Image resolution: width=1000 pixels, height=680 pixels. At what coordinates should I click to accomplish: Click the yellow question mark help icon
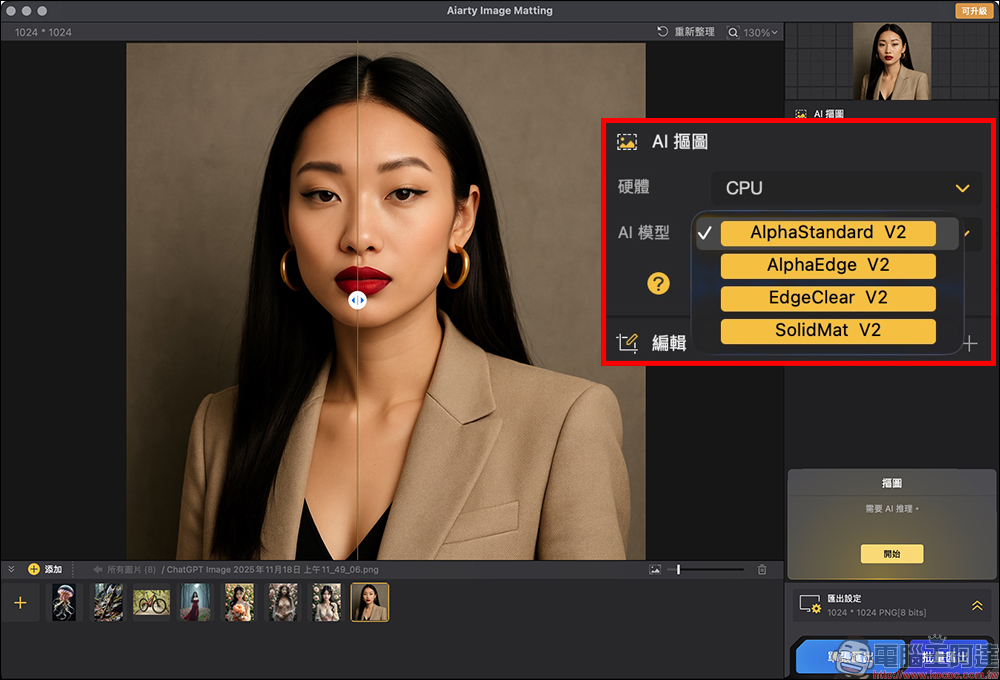659,283
